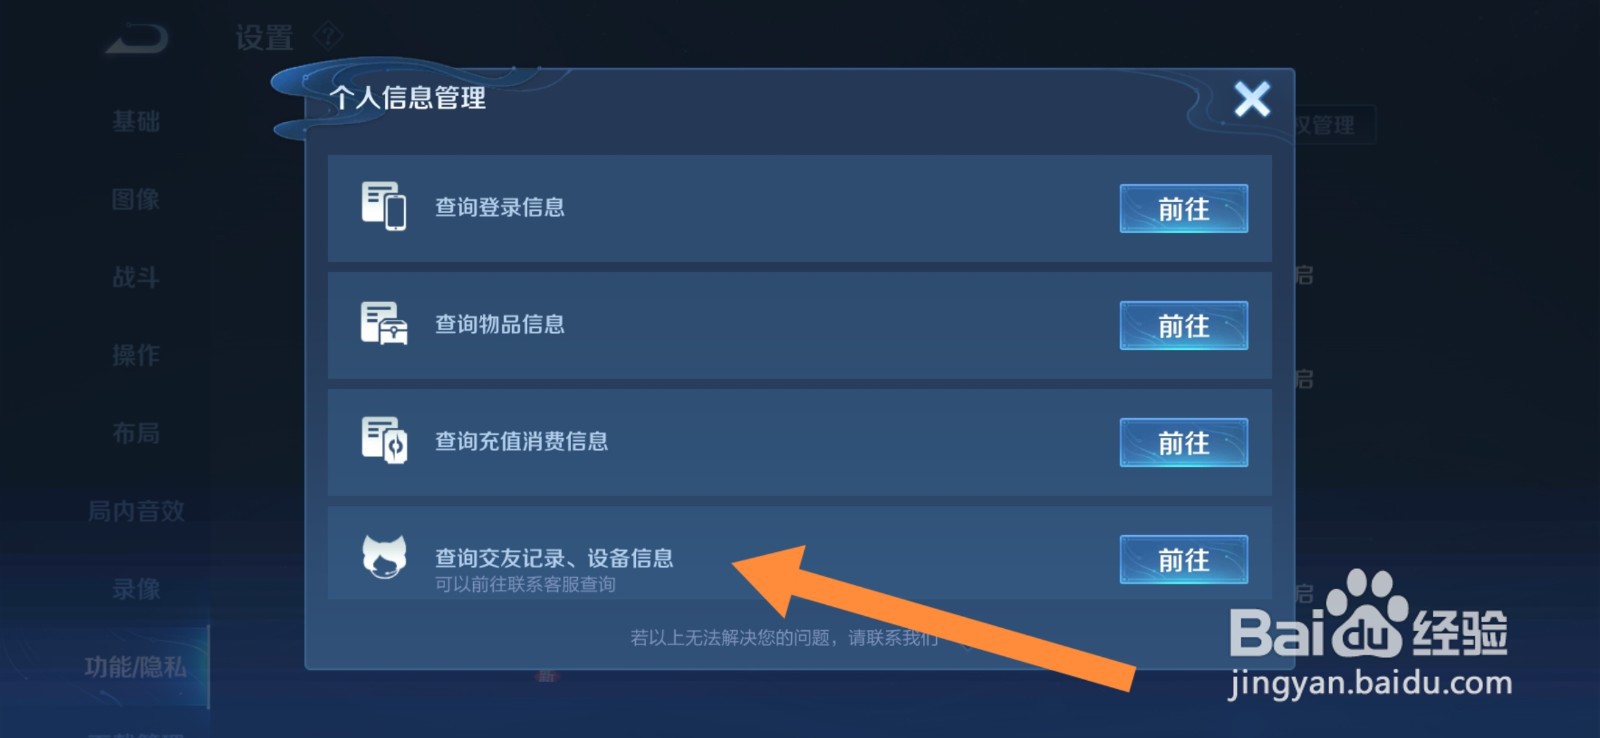This screenshot has height=738, width=1600.
Task: Click 前往 for 查询充值消费信息
Action: click(1184, 442)
